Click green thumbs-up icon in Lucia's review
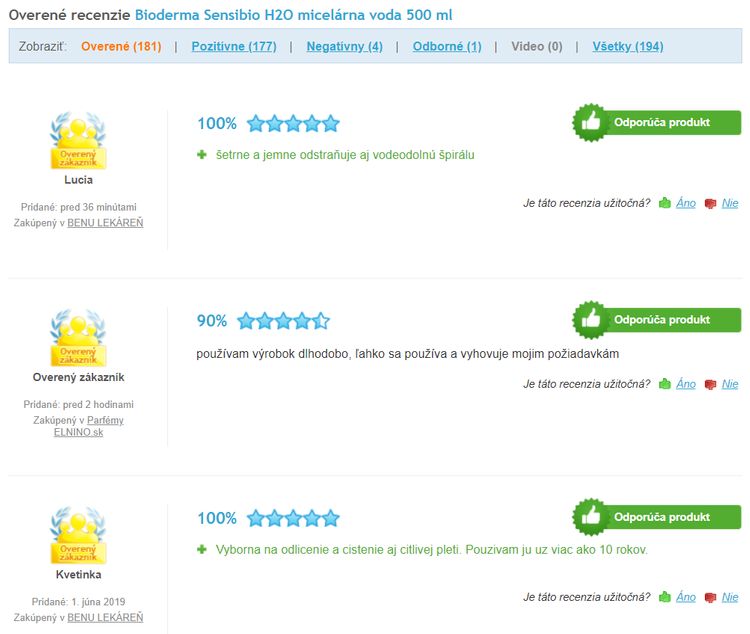Image resolution: width=750 pixels, height=634 pixels. (x=665, y=203)
